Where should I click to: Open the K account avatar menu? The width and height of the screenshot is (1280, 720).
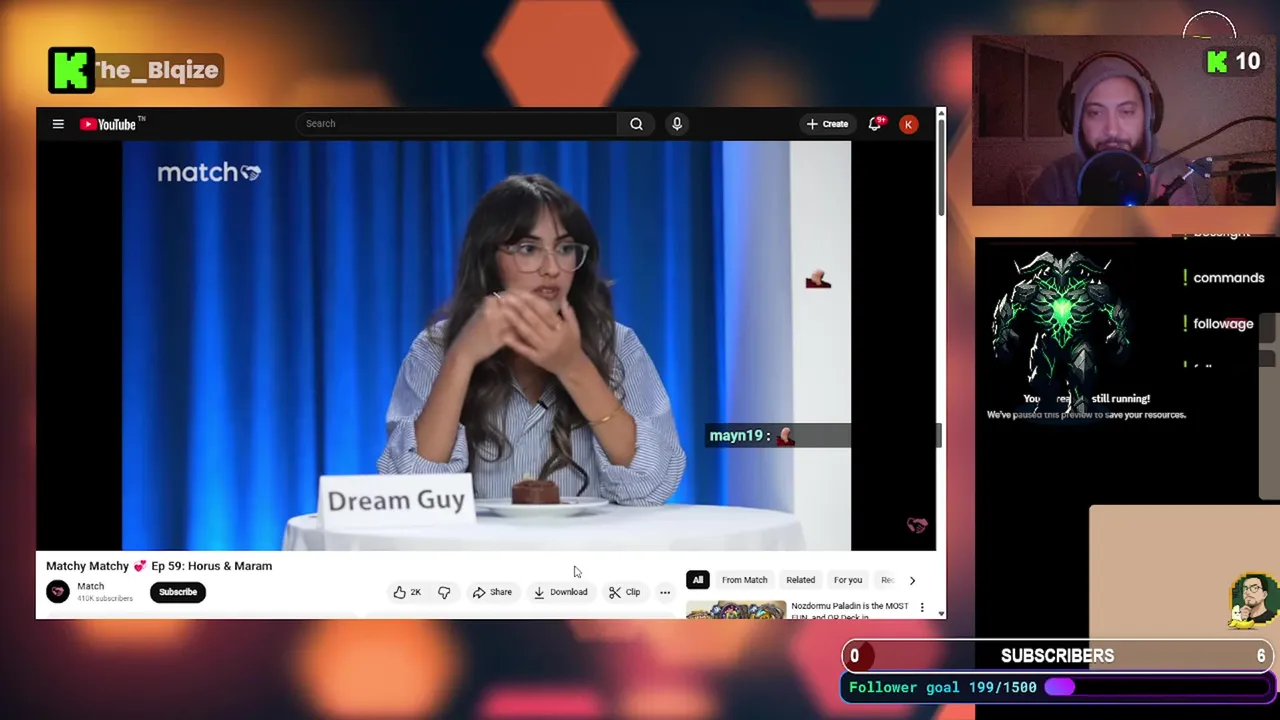908,124
